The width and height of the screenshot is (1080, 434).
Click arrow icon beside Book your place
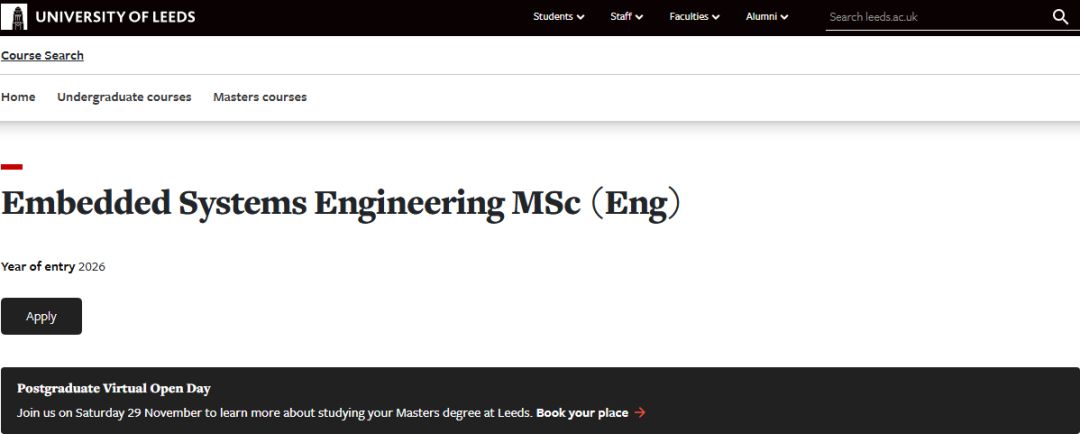click(640, 413)
